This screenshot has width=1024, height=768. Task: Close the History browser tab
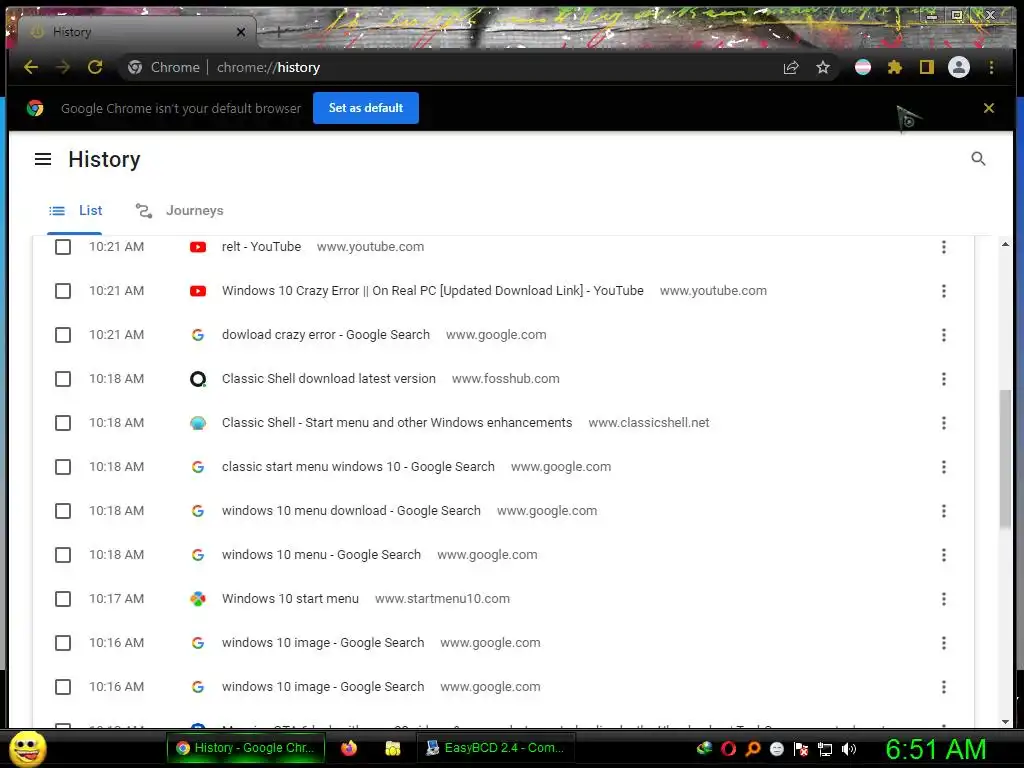tap(241, 32)
